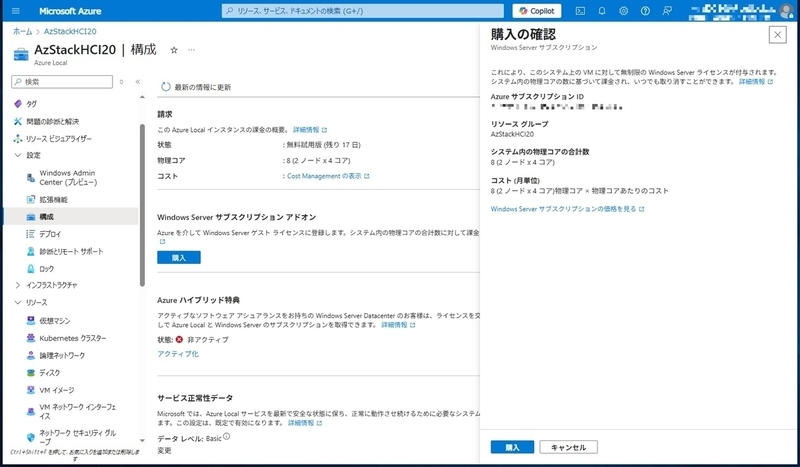Open デプロイ menu item
Screen dimensions: 800x467
50,234
